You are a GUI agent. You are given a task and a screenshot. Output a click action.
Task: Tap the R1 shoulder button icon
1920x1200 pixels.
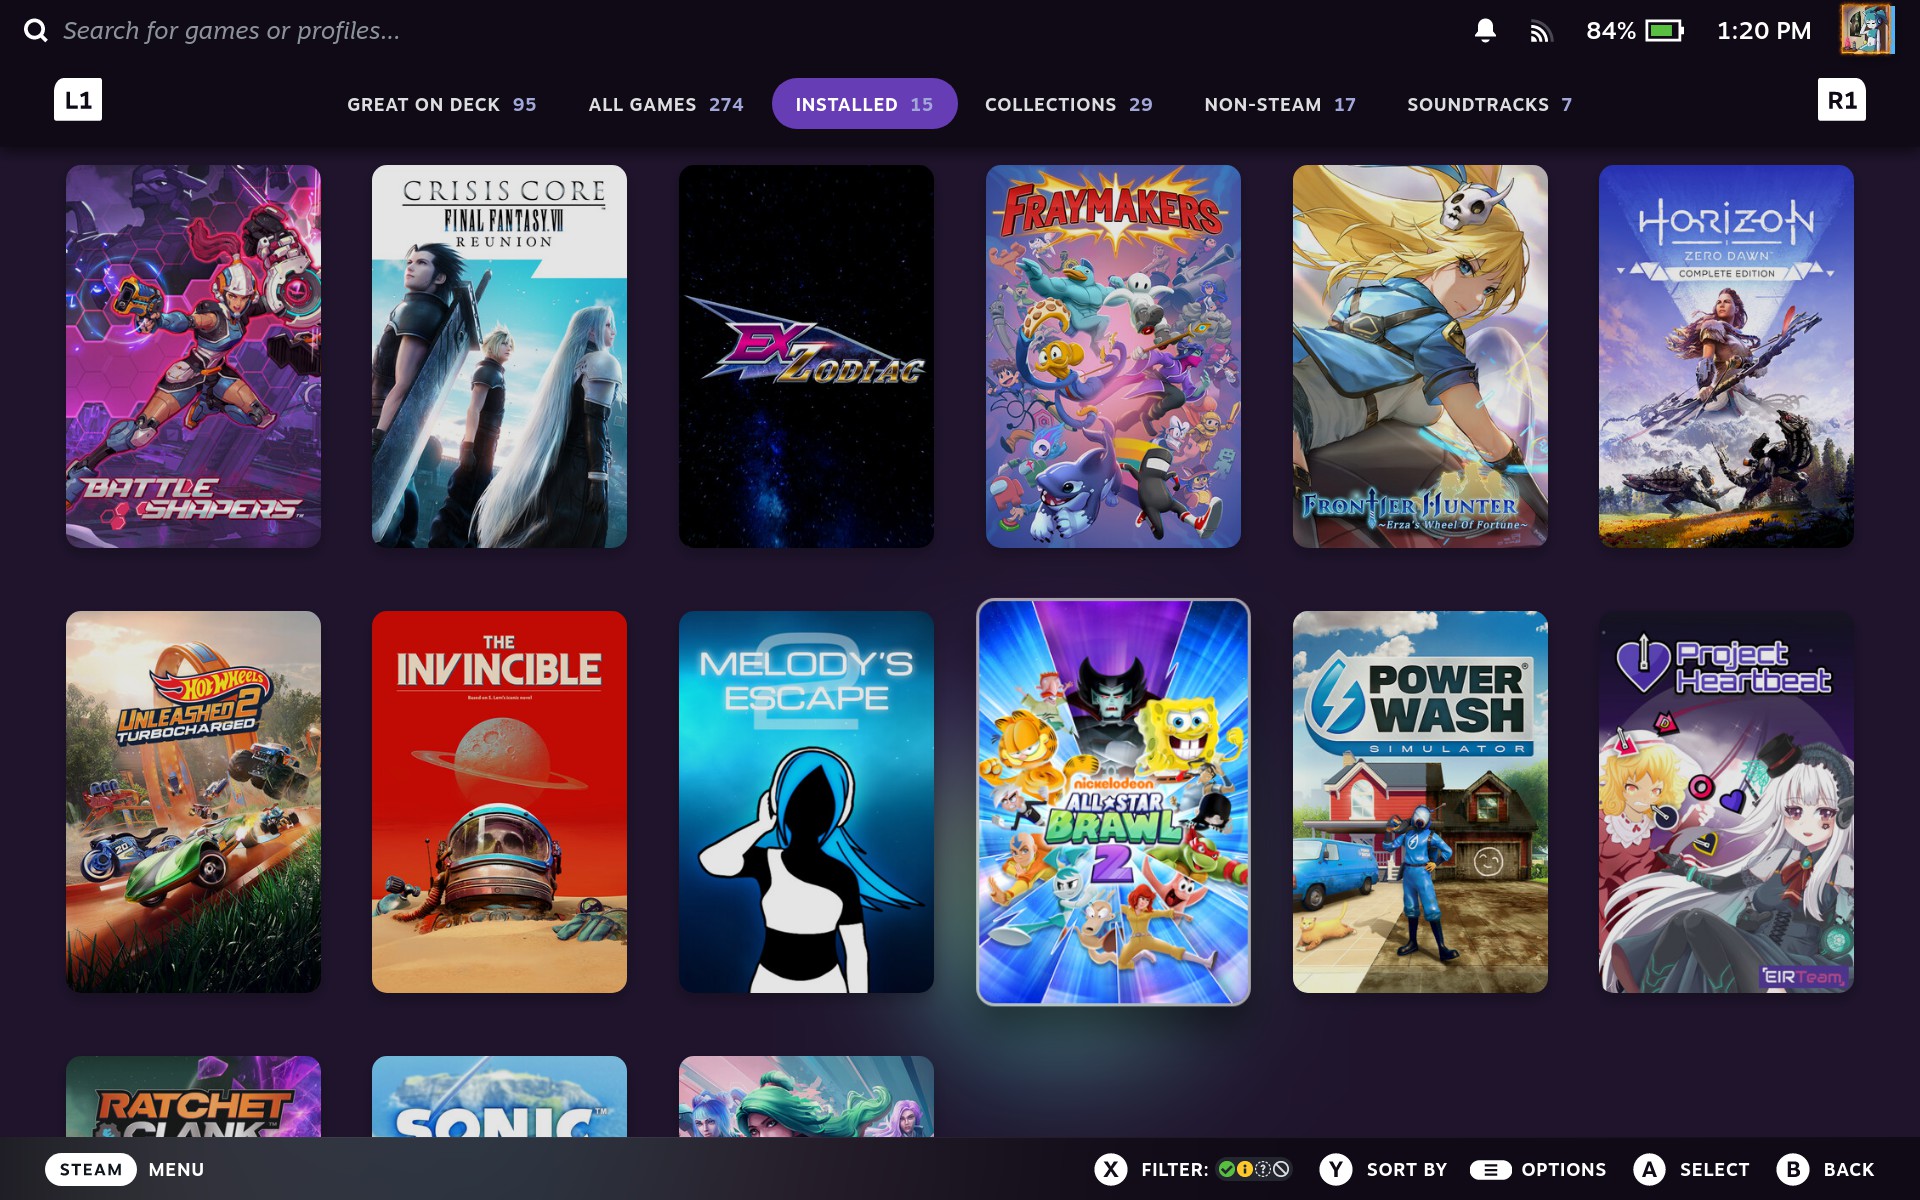[1842, 100]
